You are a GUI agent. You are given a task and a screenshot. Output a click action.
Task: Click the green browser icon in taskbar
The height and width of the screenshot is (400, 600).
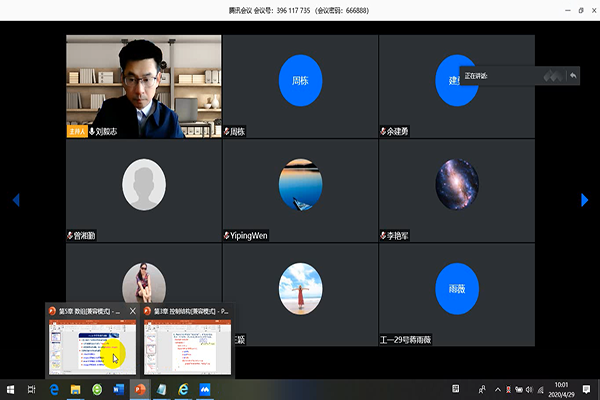click(97, 389)
